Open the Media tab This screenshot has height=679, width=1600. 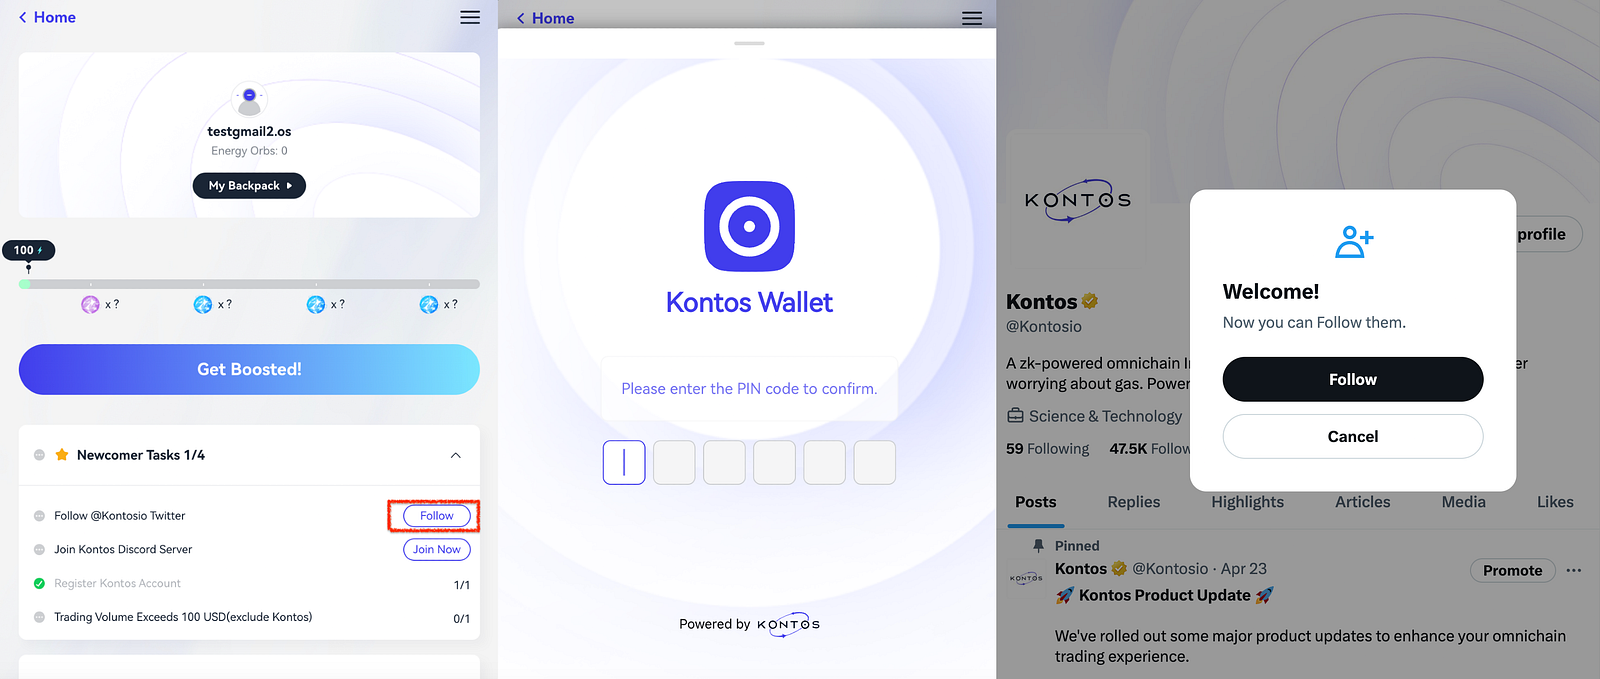pyautogui.click(x=1463, y=502)
